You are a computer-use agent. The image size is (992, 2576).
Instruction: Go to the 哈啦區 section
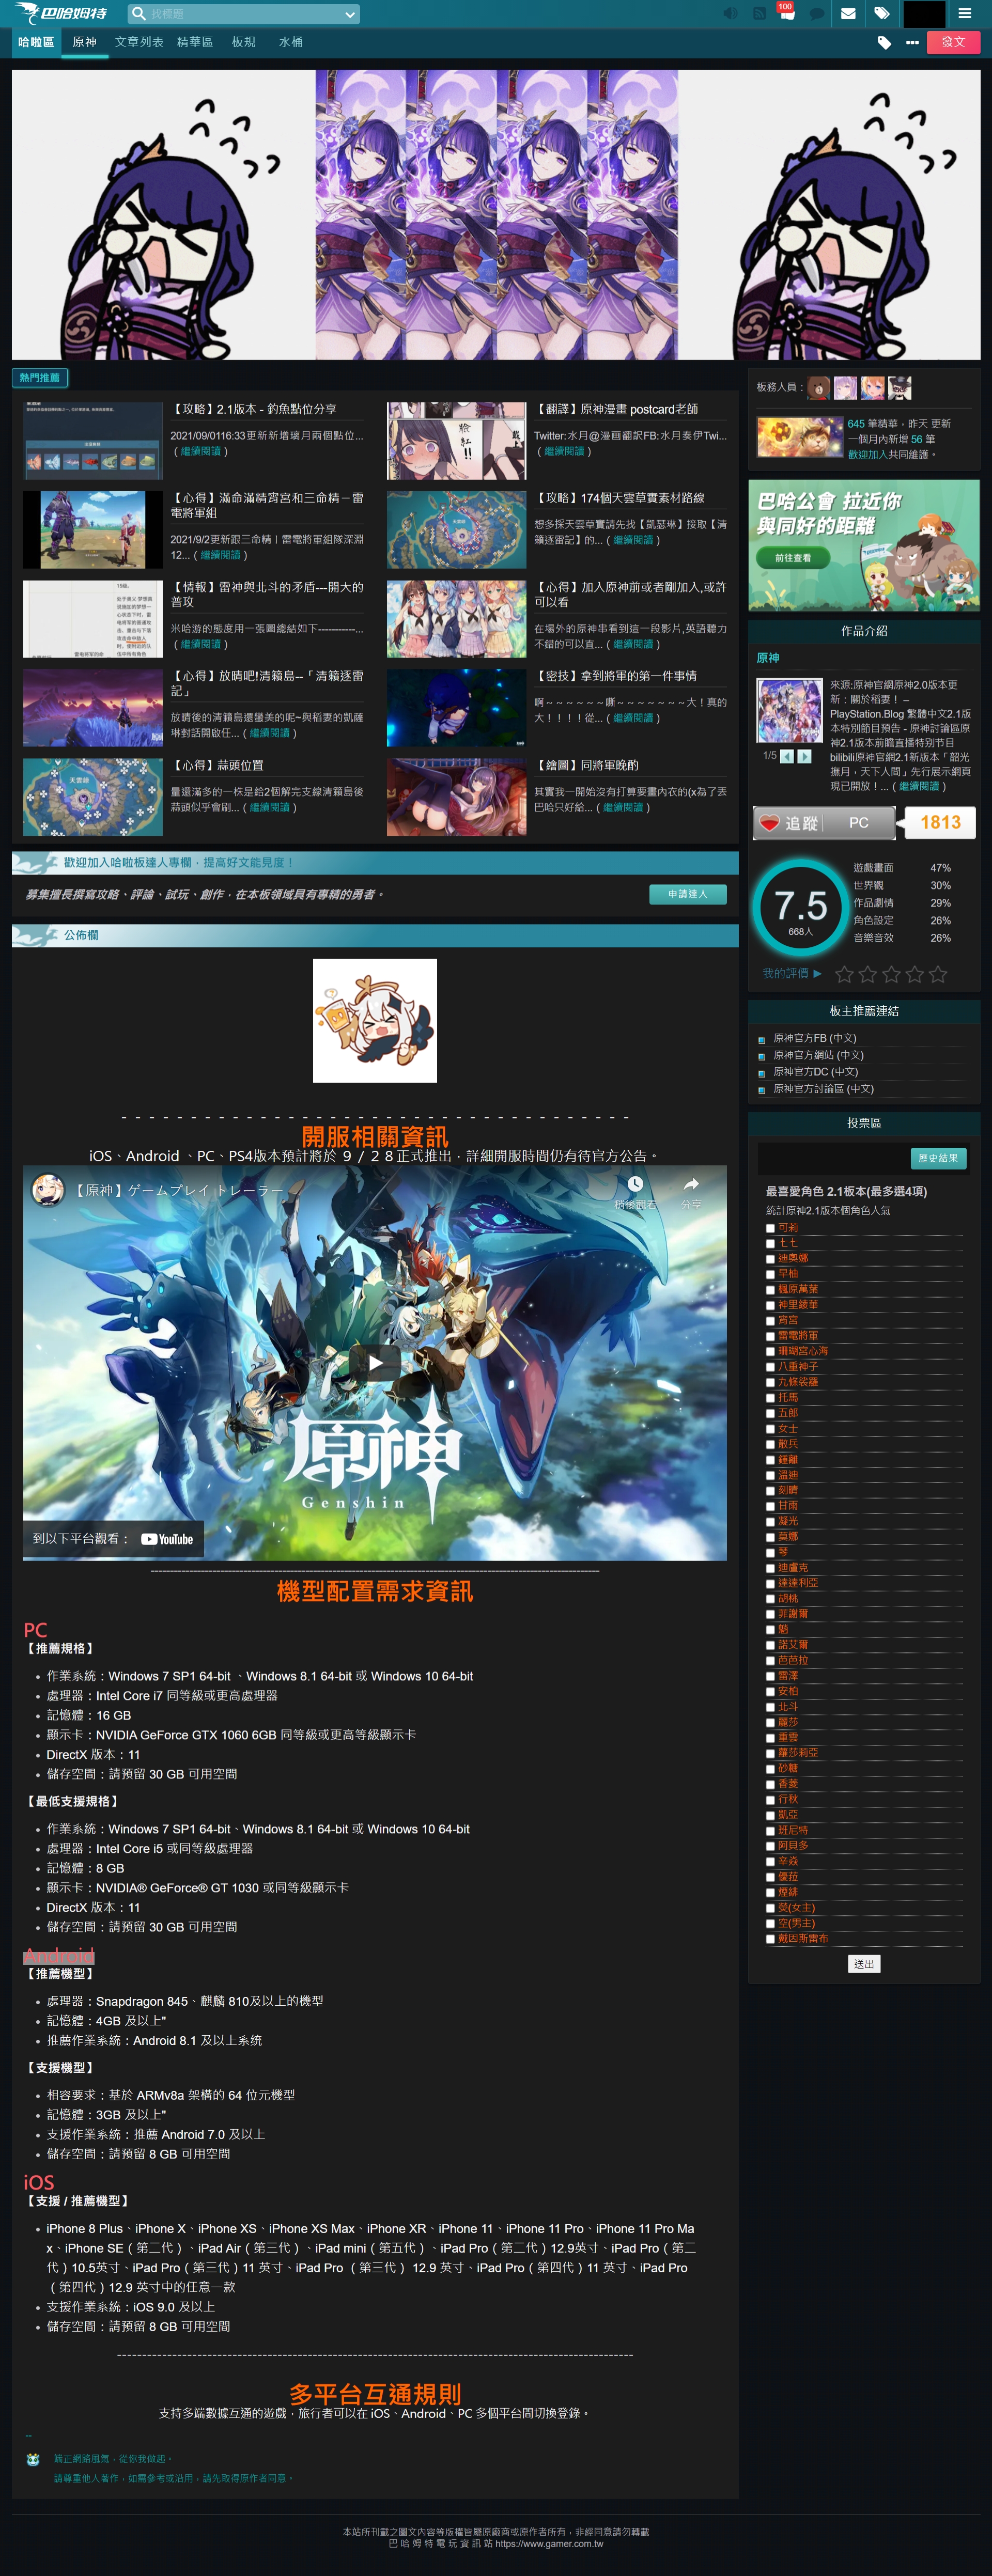[x=36, y=42]
